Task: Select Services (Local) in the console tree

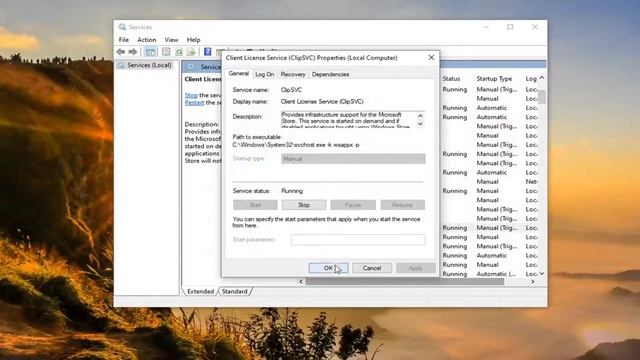Action: click(x=149, y=65)
